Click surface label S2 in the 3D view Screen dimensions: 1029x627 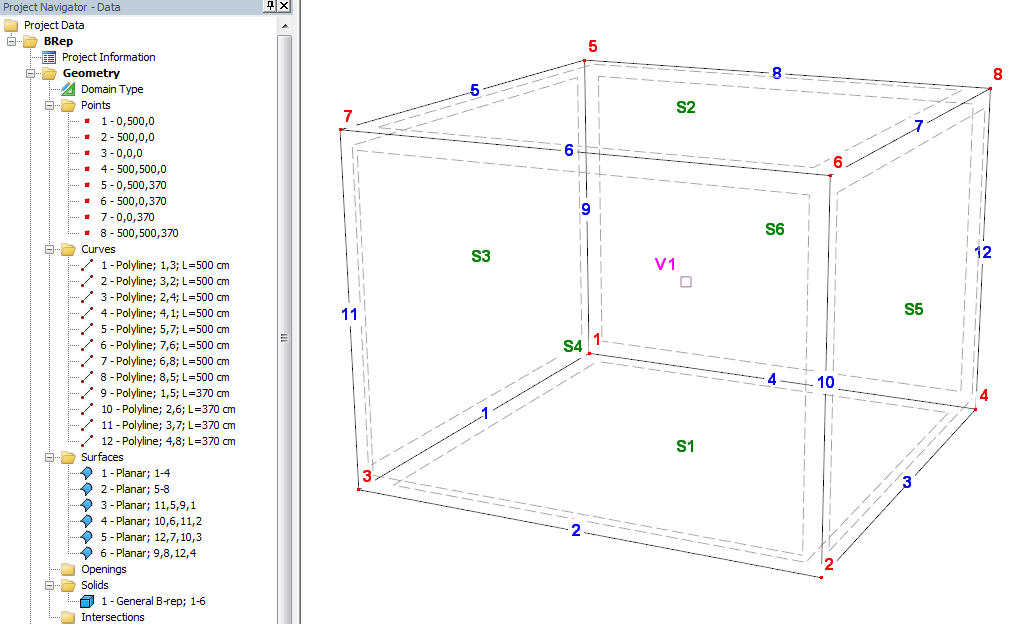686,107
